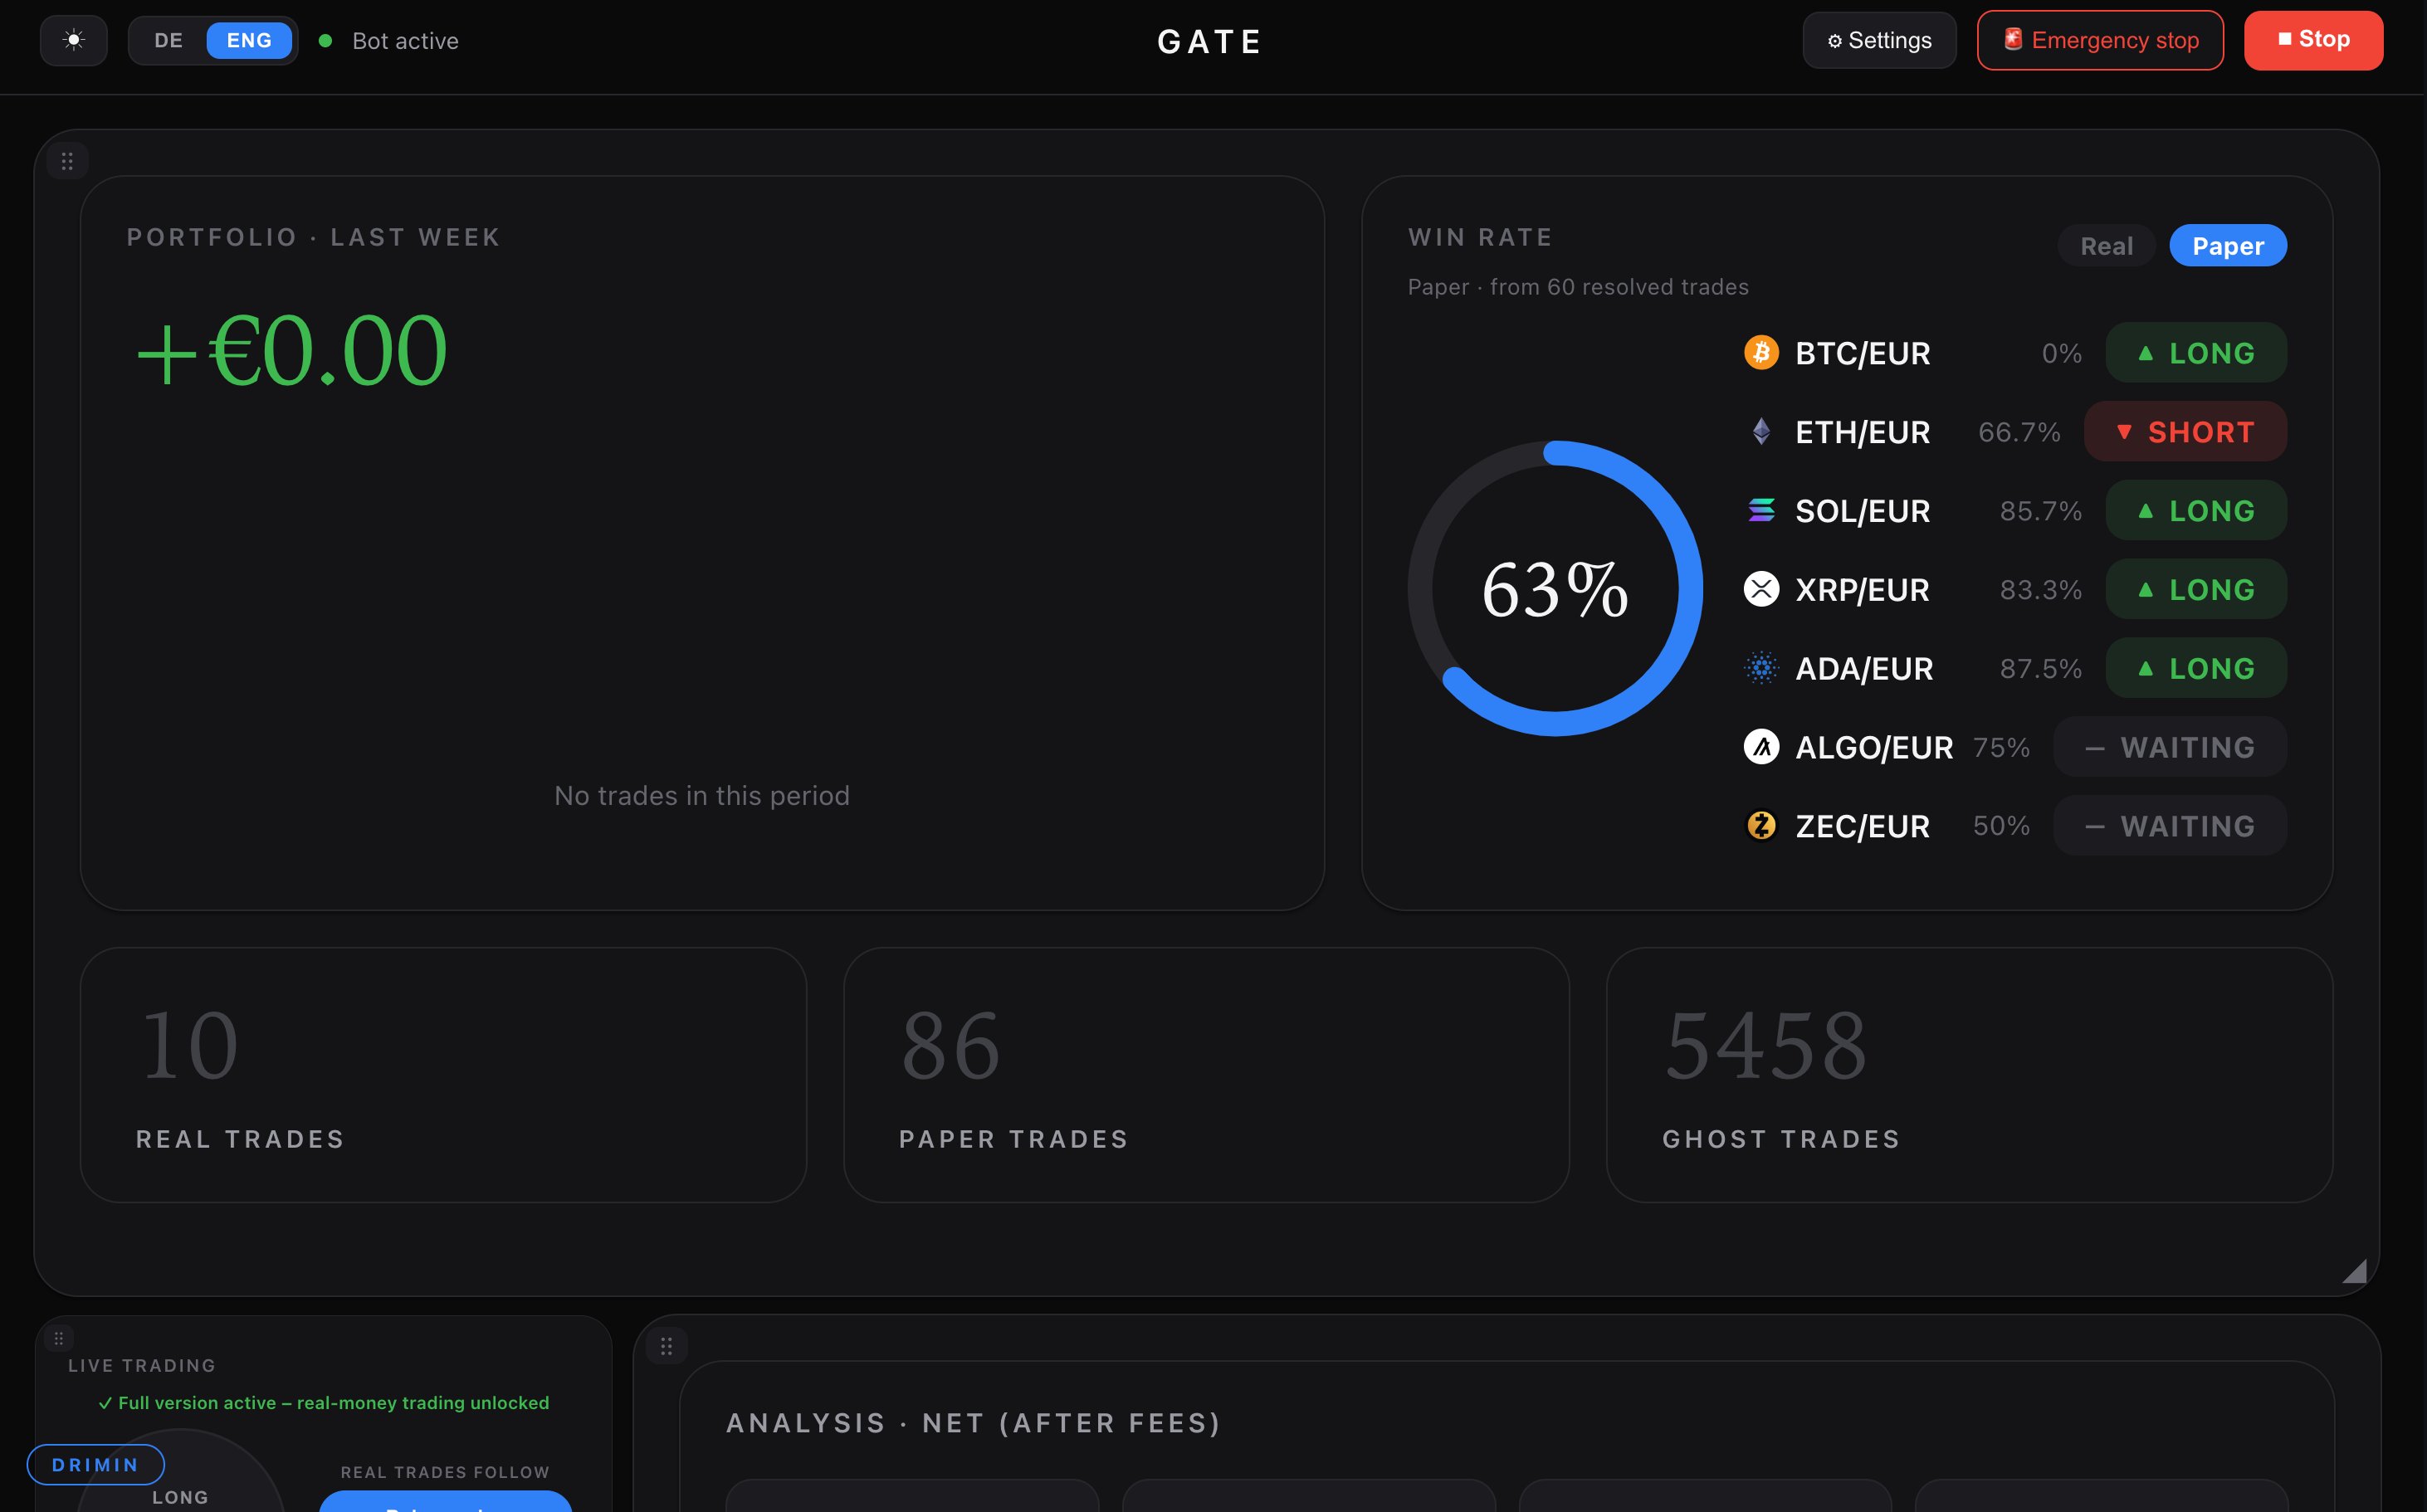Screen dimensions: 2427x1512
Task: Click the No trades in this period message
Action: (x=702, y=796)
